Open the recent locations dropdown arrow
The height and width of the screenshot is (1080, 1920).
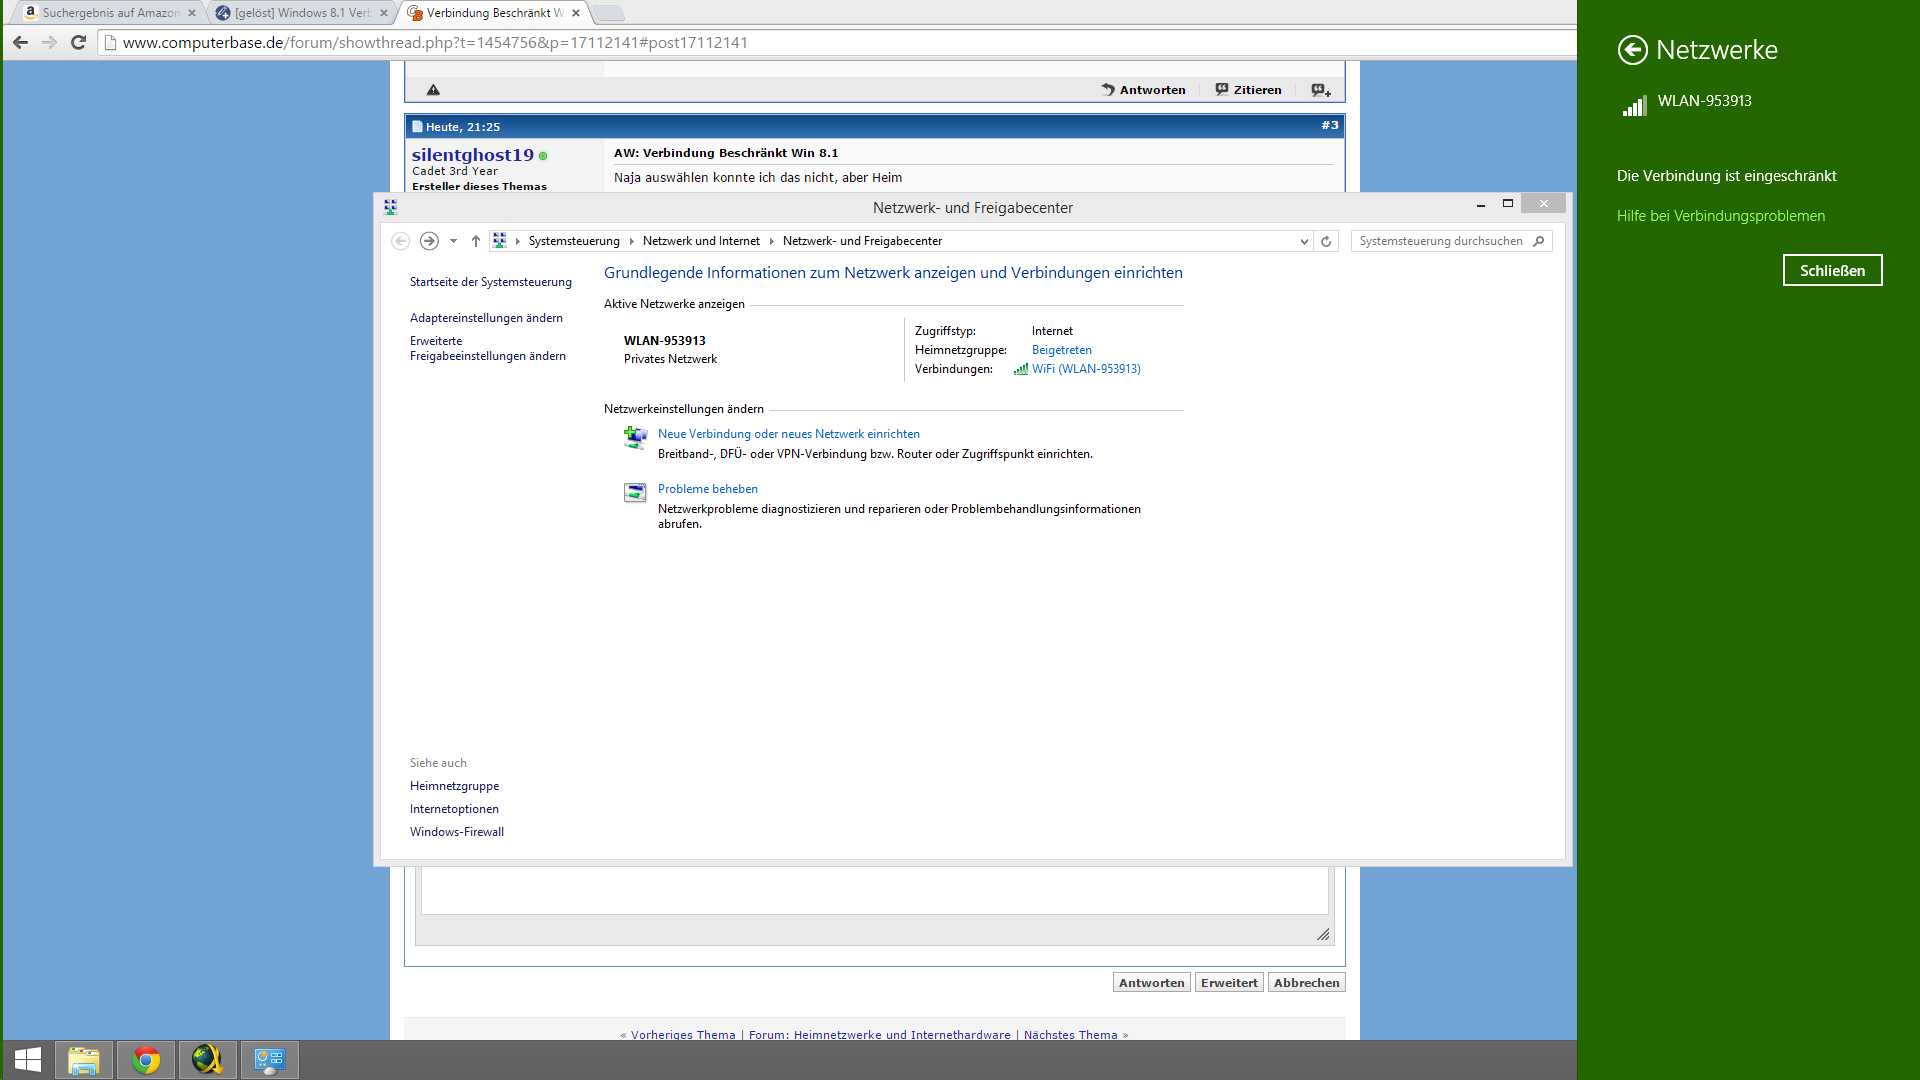(x=453, y=241)
